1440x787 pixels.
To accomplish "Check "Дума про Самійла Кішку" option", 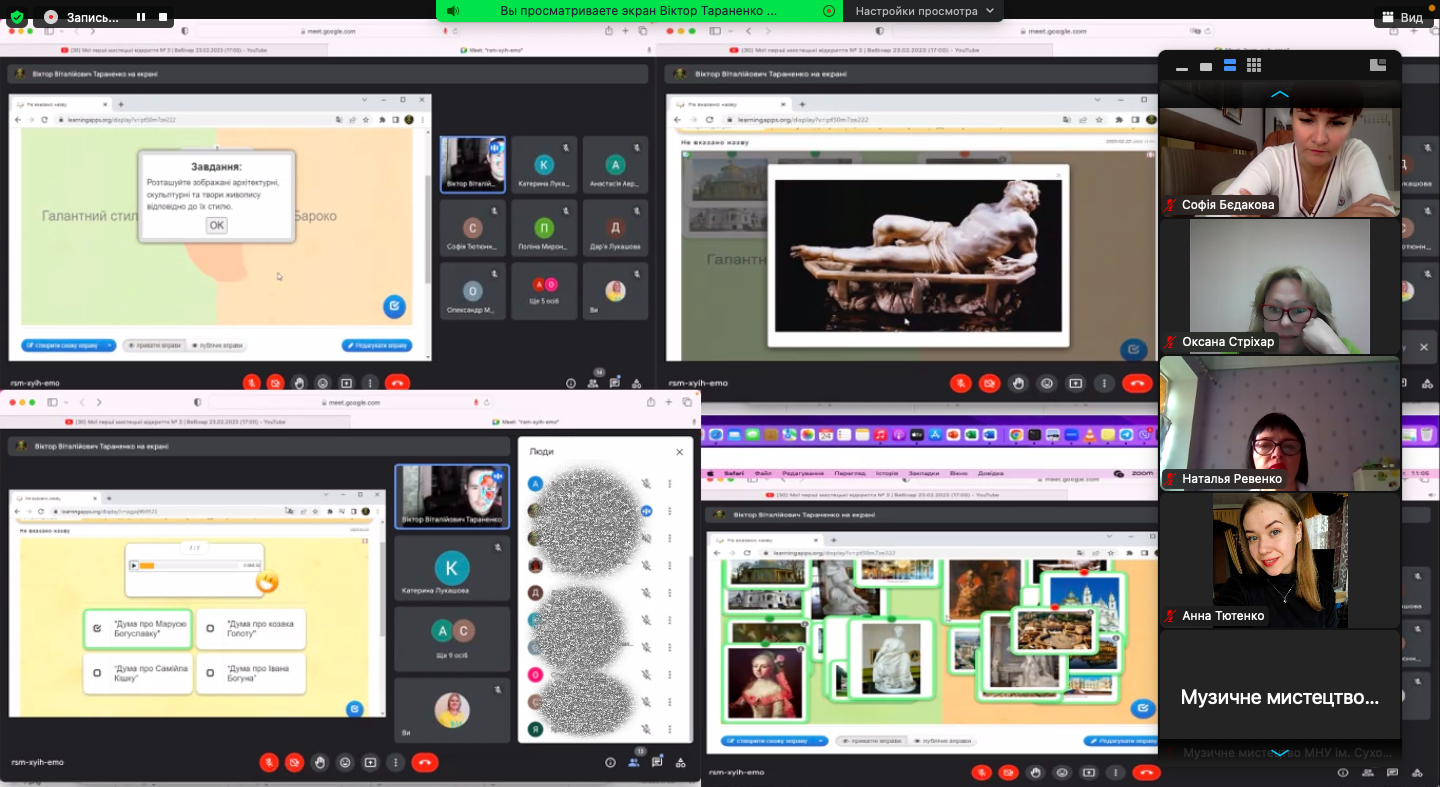I will coord(97,673).
